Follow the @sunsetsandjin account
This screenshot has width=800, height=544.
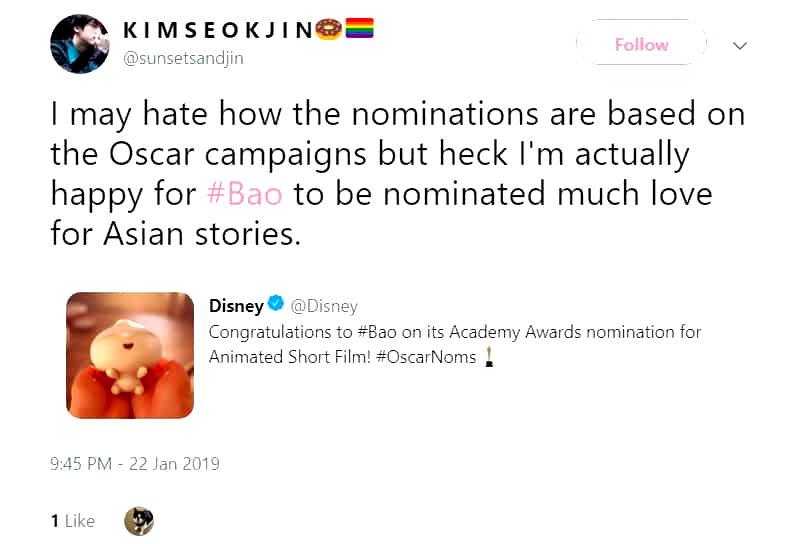point(641,45)
